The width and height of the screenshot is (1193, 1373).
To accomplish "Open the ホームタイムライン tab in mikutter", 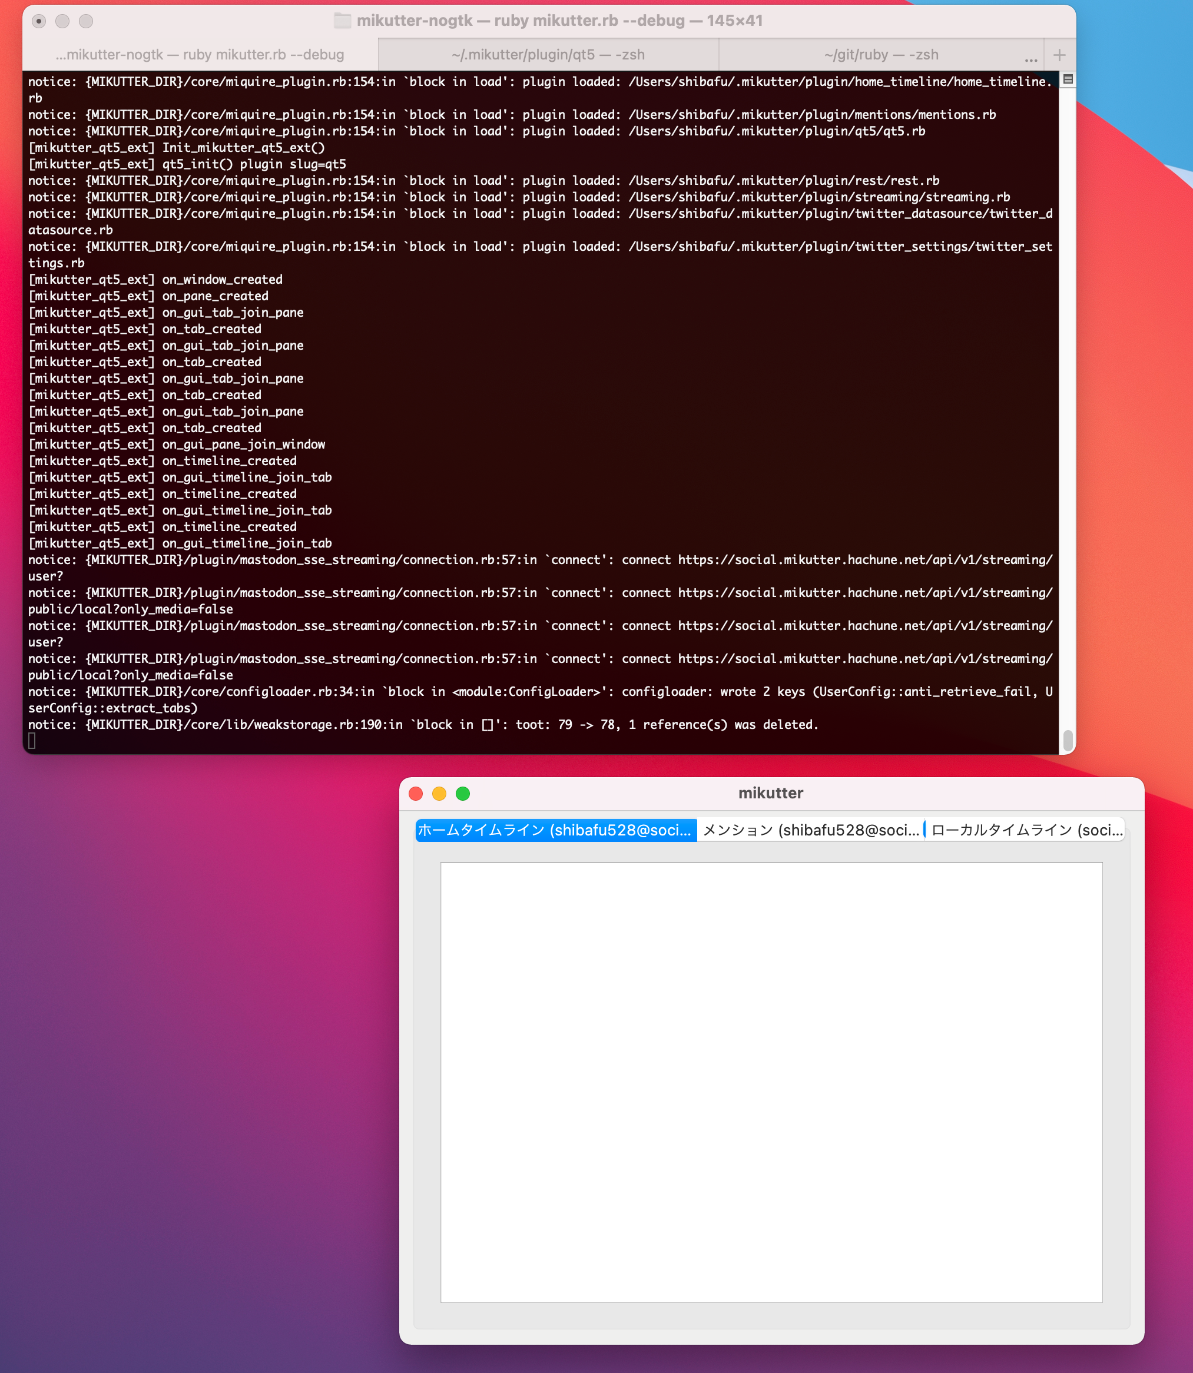I will point(555,830).
